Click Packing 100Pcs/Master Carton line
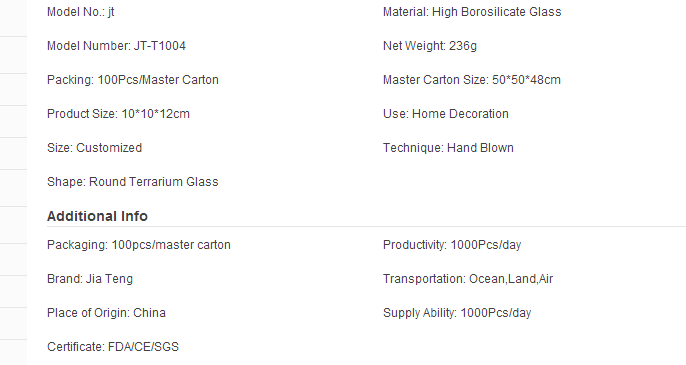The image size is (686, 365). (x=133, y=80)
